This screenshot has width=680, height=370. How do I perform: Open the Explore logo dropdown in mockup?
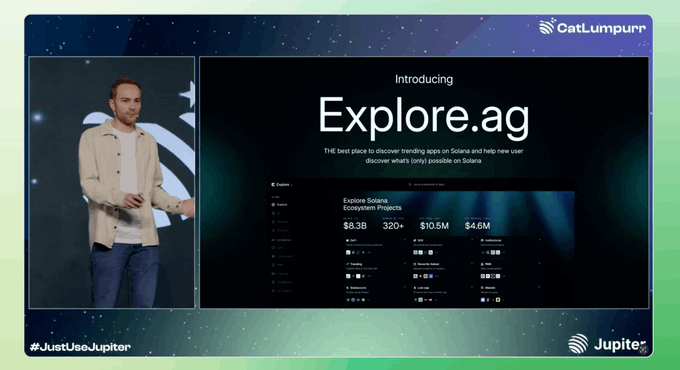(282, 185)
